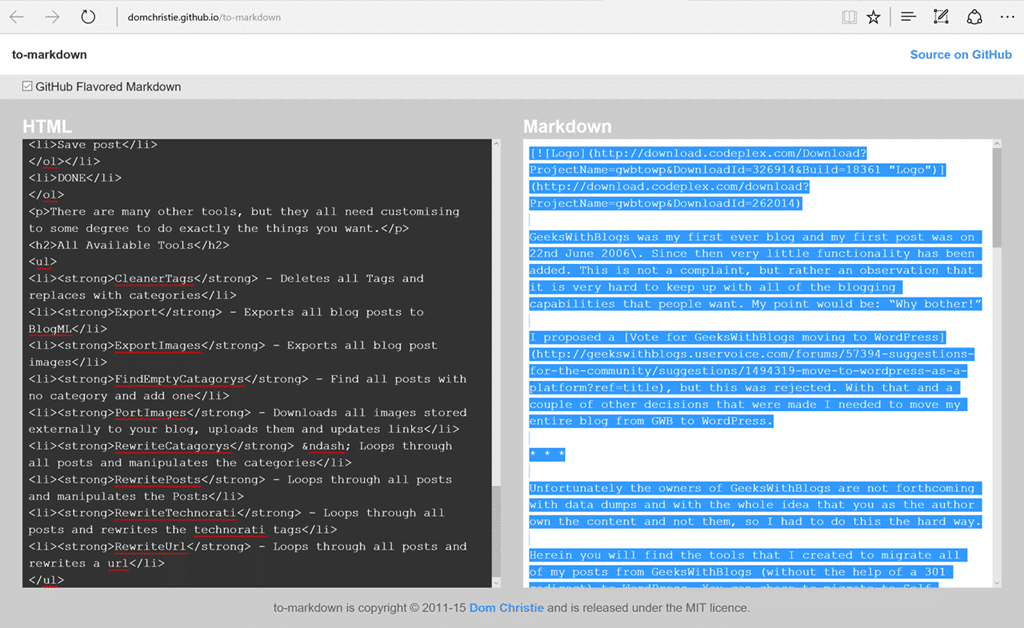Click the word PortImages in HTML editor
This screenshot has height=628, width=1024.
coord(150,413)
